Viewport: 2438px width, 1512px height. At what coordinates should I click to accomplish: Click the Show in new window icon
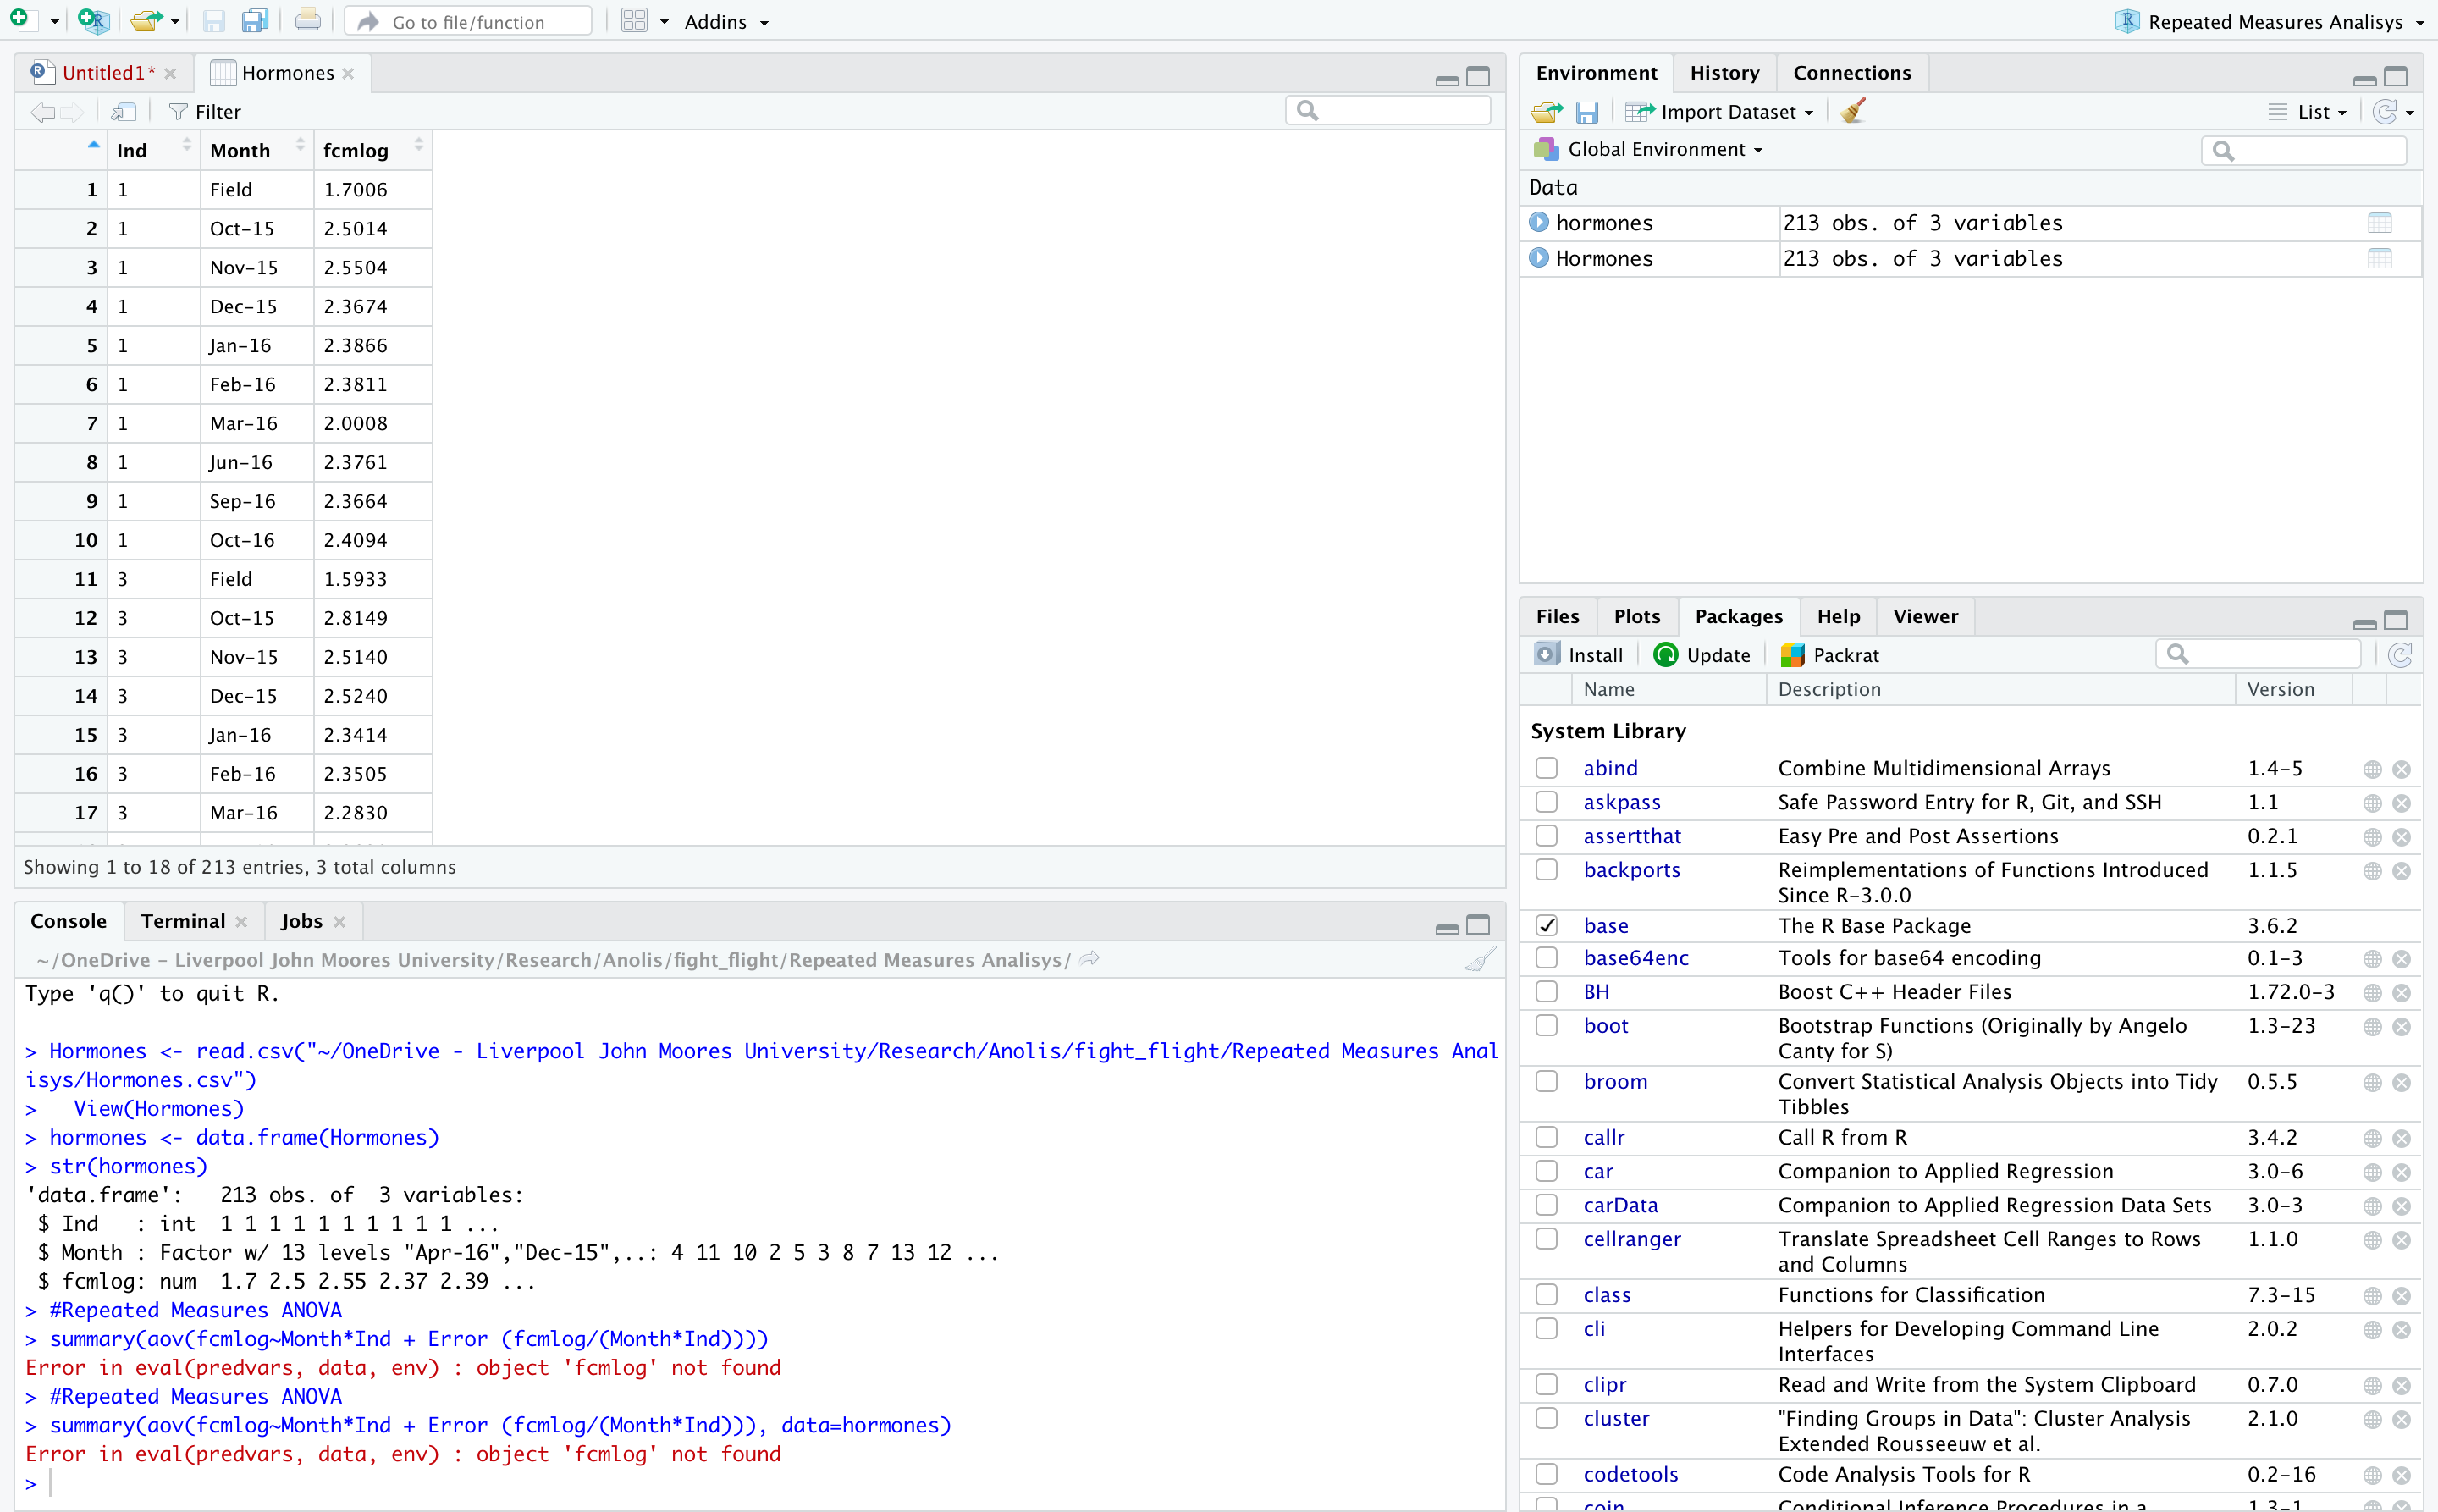point(123,111)
